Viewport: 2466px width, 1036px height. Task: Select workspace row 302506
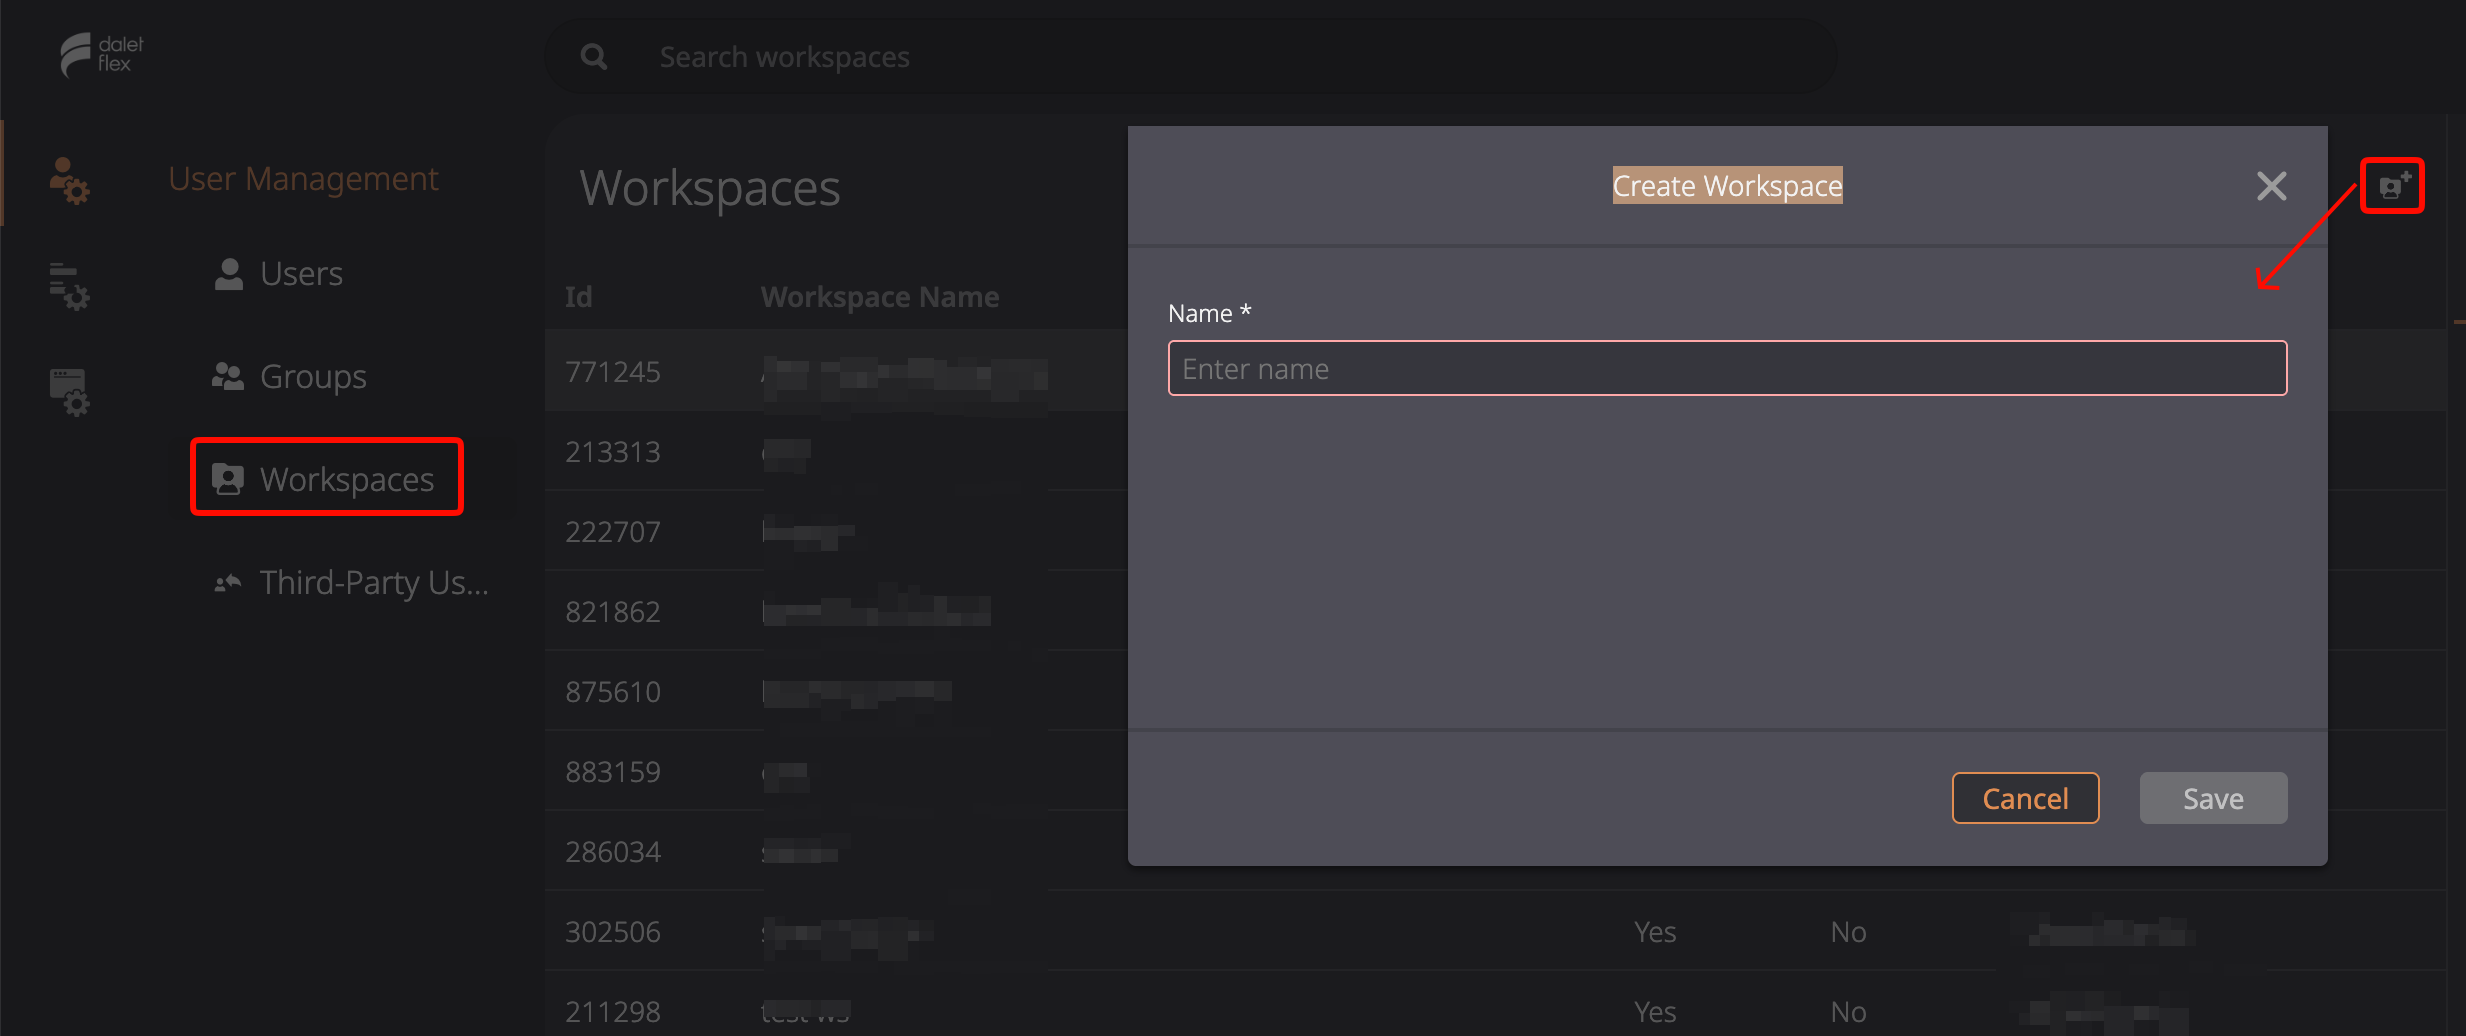pos(1495,931)
